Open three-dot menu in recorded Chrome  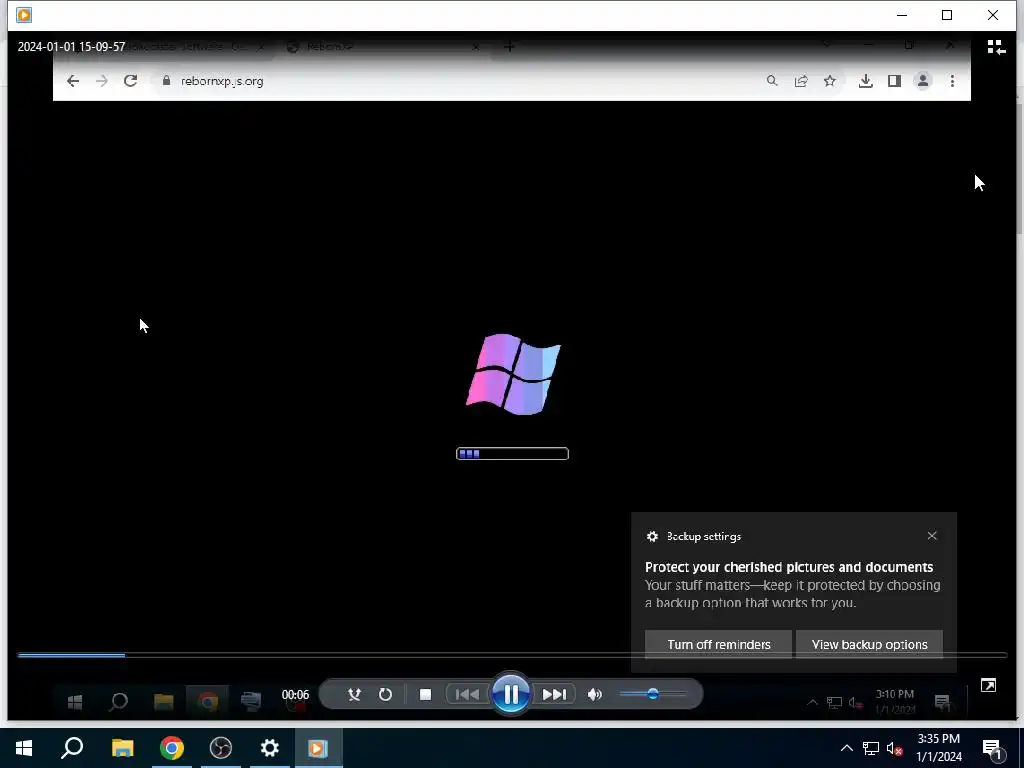[952, 81]
